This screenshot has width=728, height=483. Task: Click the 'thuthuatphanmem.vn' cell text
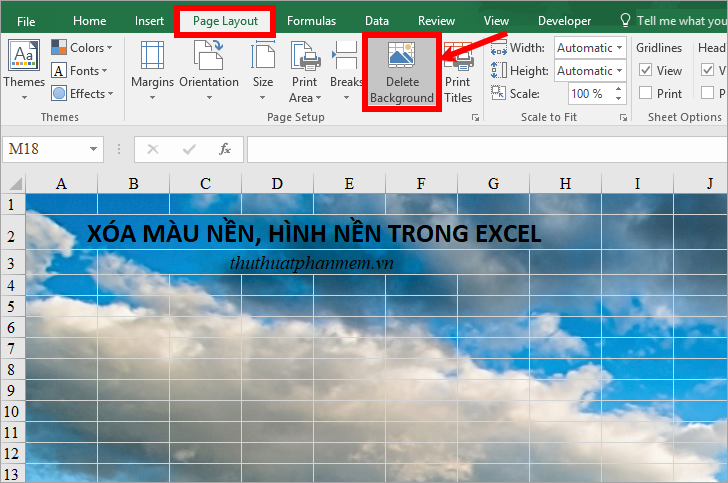point(312,263)
